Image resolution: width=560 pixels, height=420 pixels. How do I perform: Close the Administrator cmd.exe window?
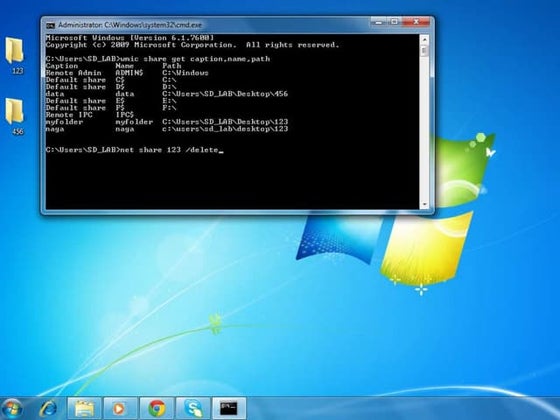(x=416, y=22)
